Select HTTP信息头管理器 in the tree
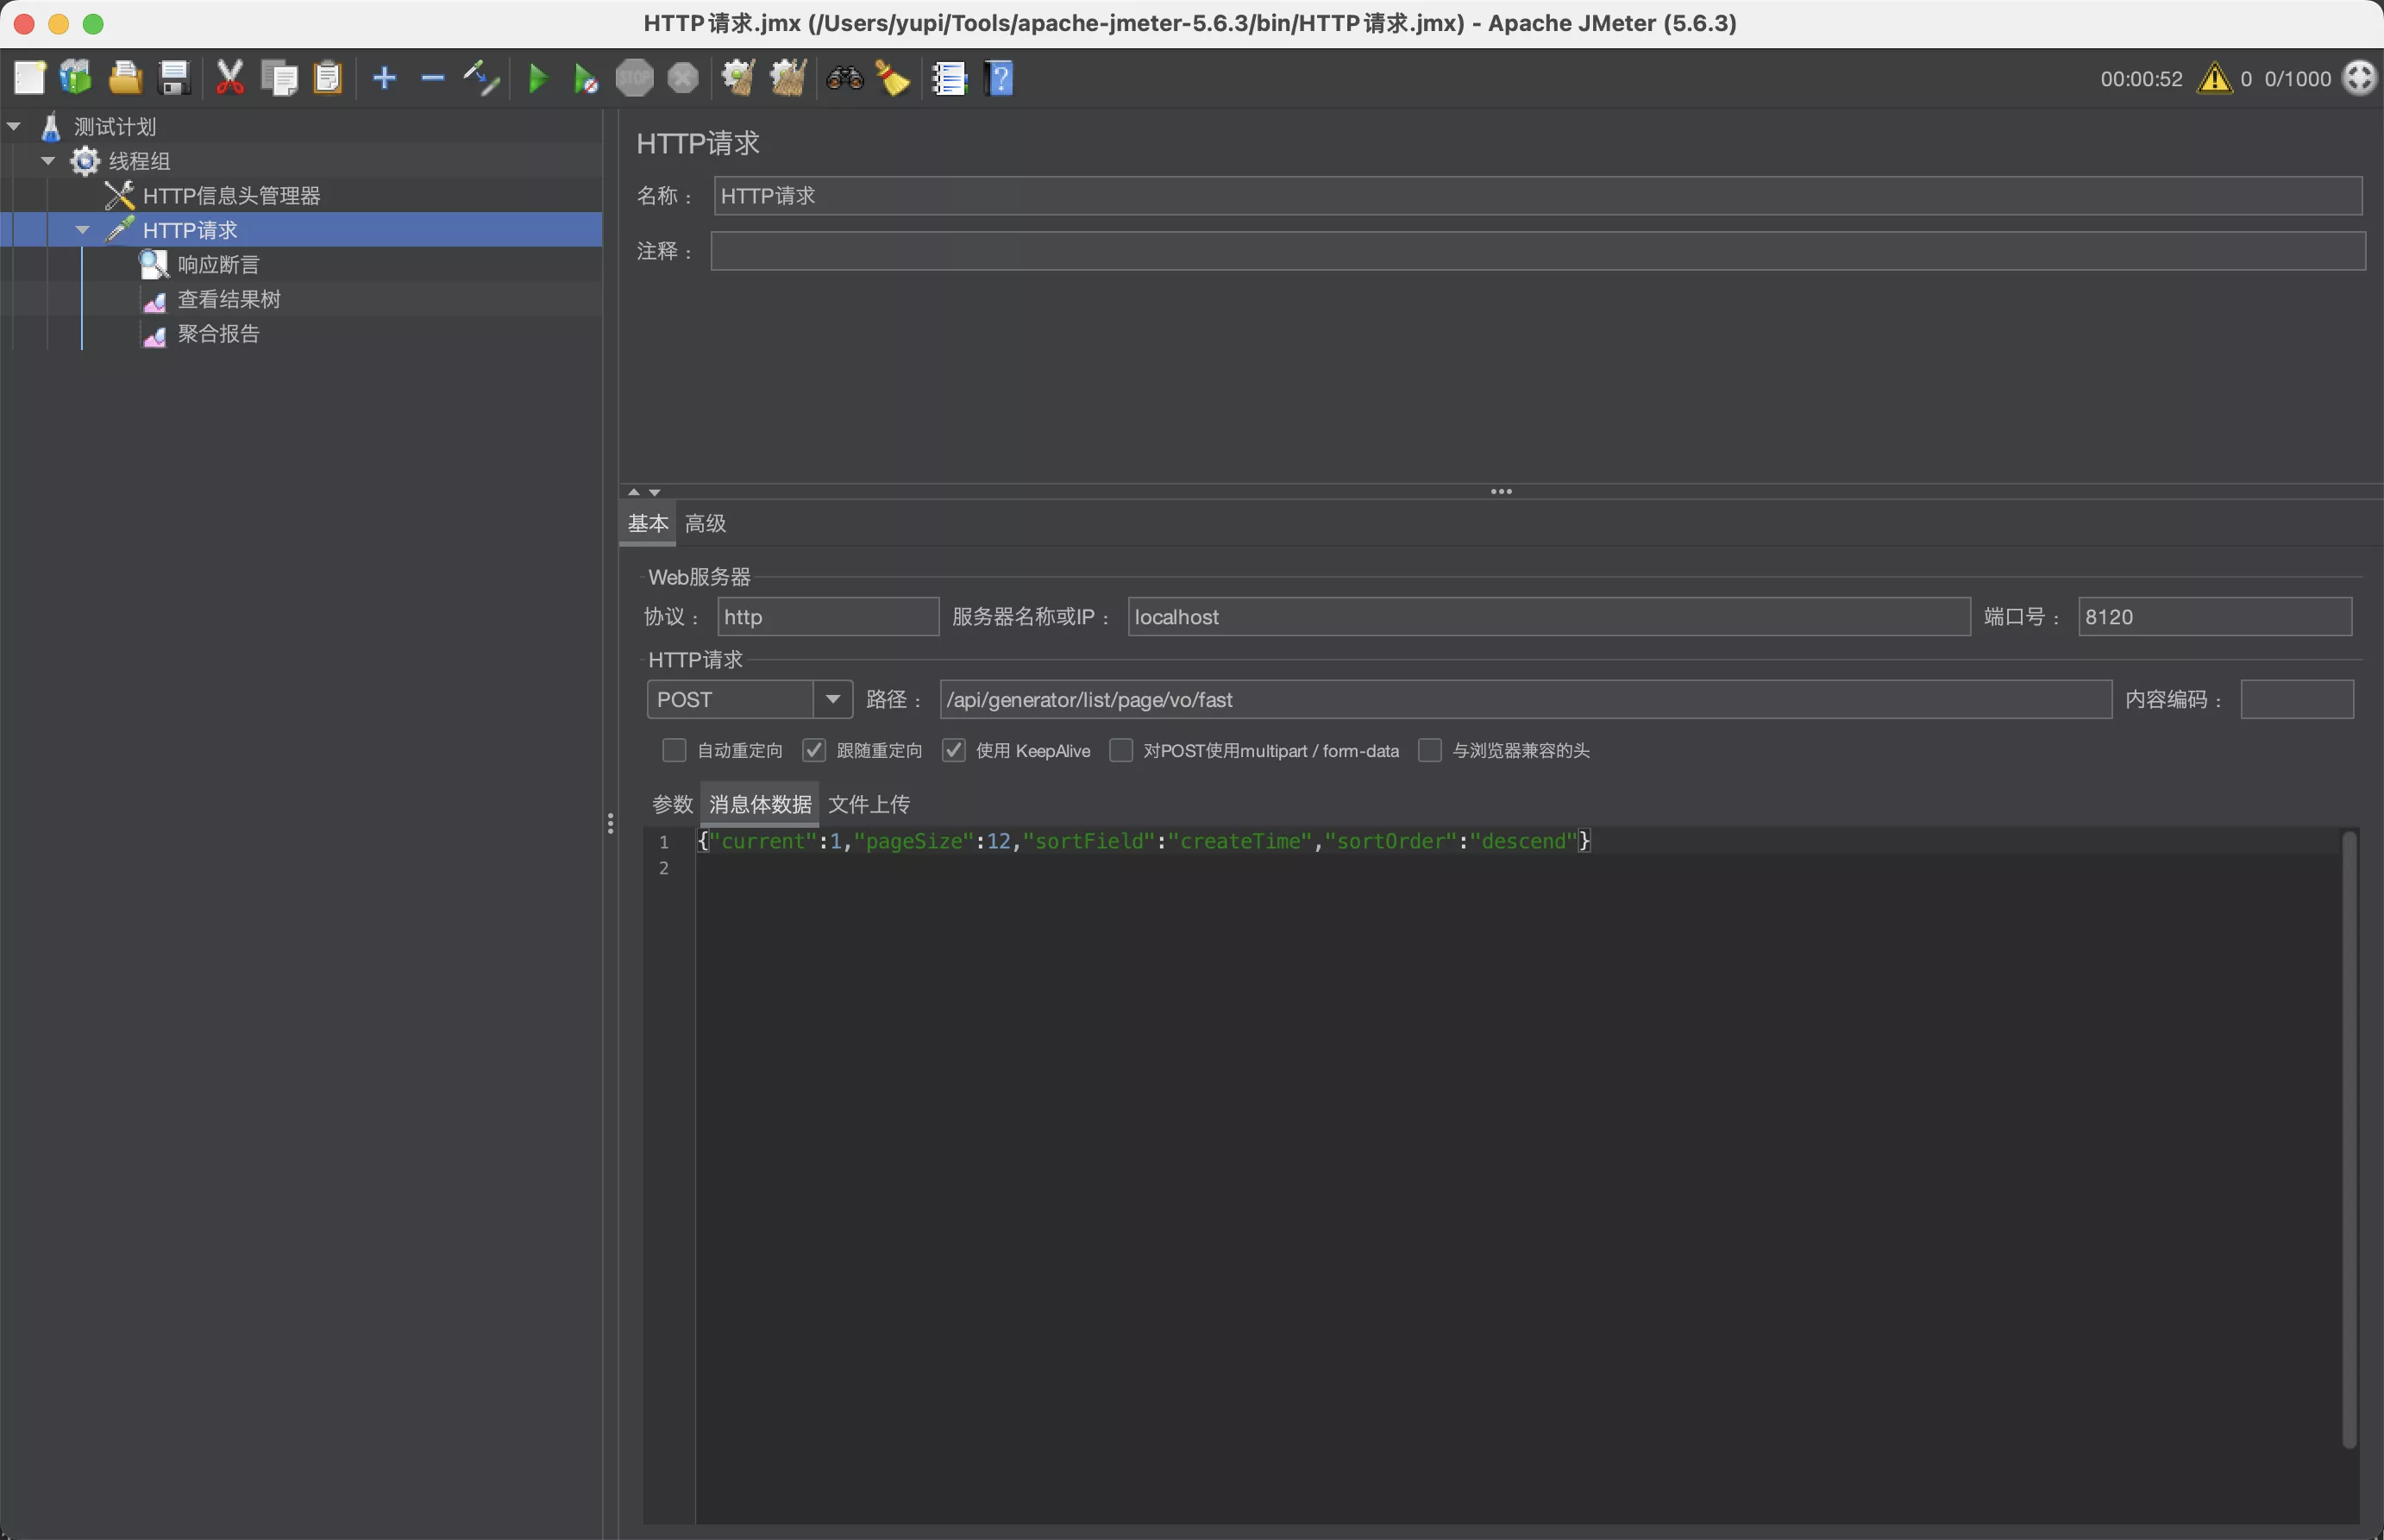Image resolution: width=2384 pixels, height=1540 pixels. pos(231,195)
